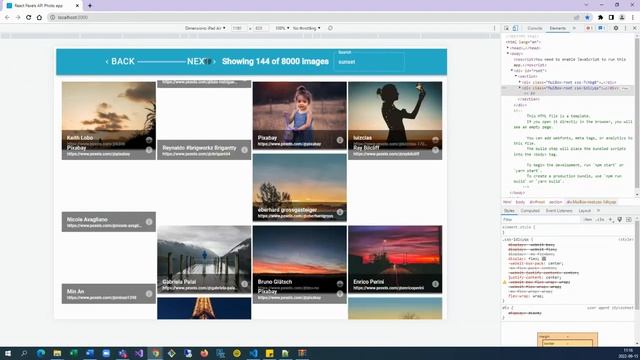Select the Elements tab

[558, 28]
